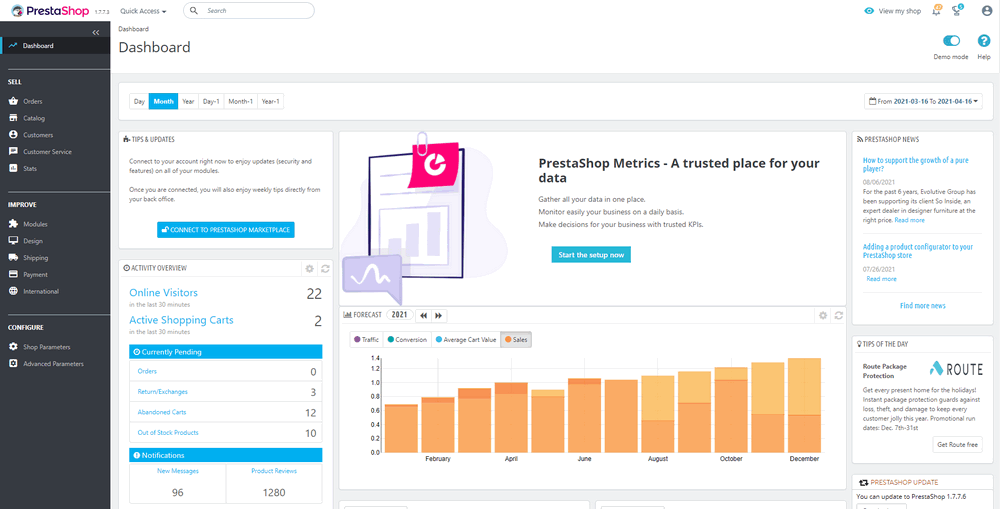The image size is (1000, 509).
Task: Click the Catalog store icon
Action: (x=13, y=118)
